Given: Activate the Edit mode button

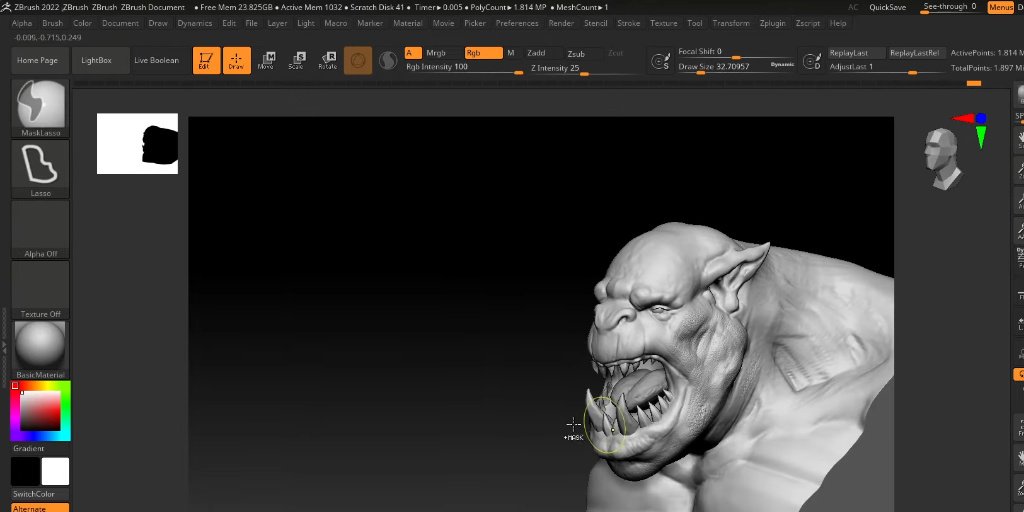Looking at the screenshot, I should [206, 60].
